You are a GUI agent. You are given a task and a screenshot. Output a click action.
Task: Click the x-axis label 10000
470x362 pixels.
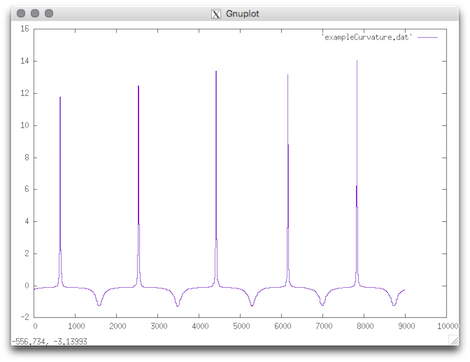pos(448,326)
